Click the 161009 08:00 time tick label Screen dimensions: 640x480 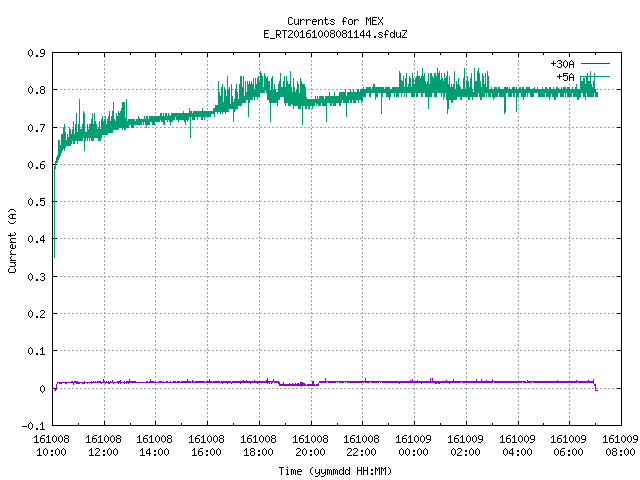620,445
